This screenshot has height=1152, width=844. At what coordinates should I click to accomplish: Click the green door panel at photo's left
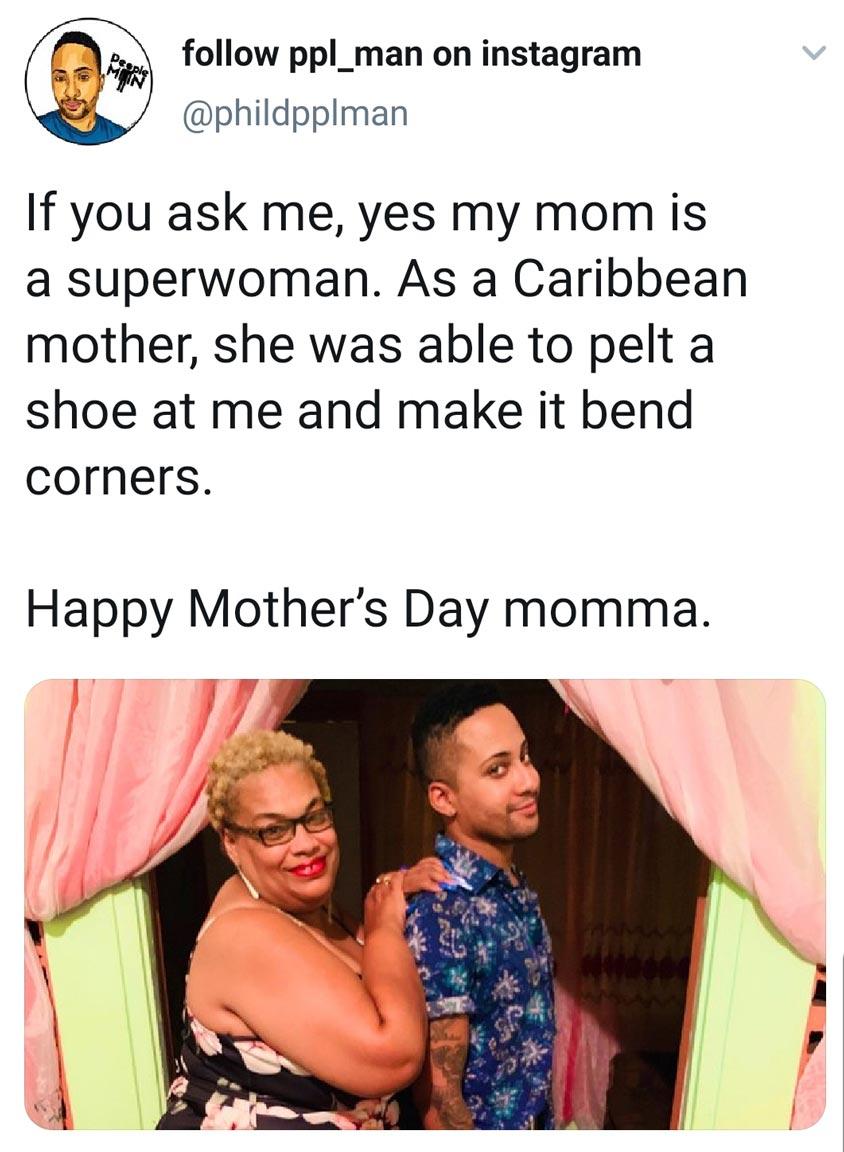point(100,1000)
